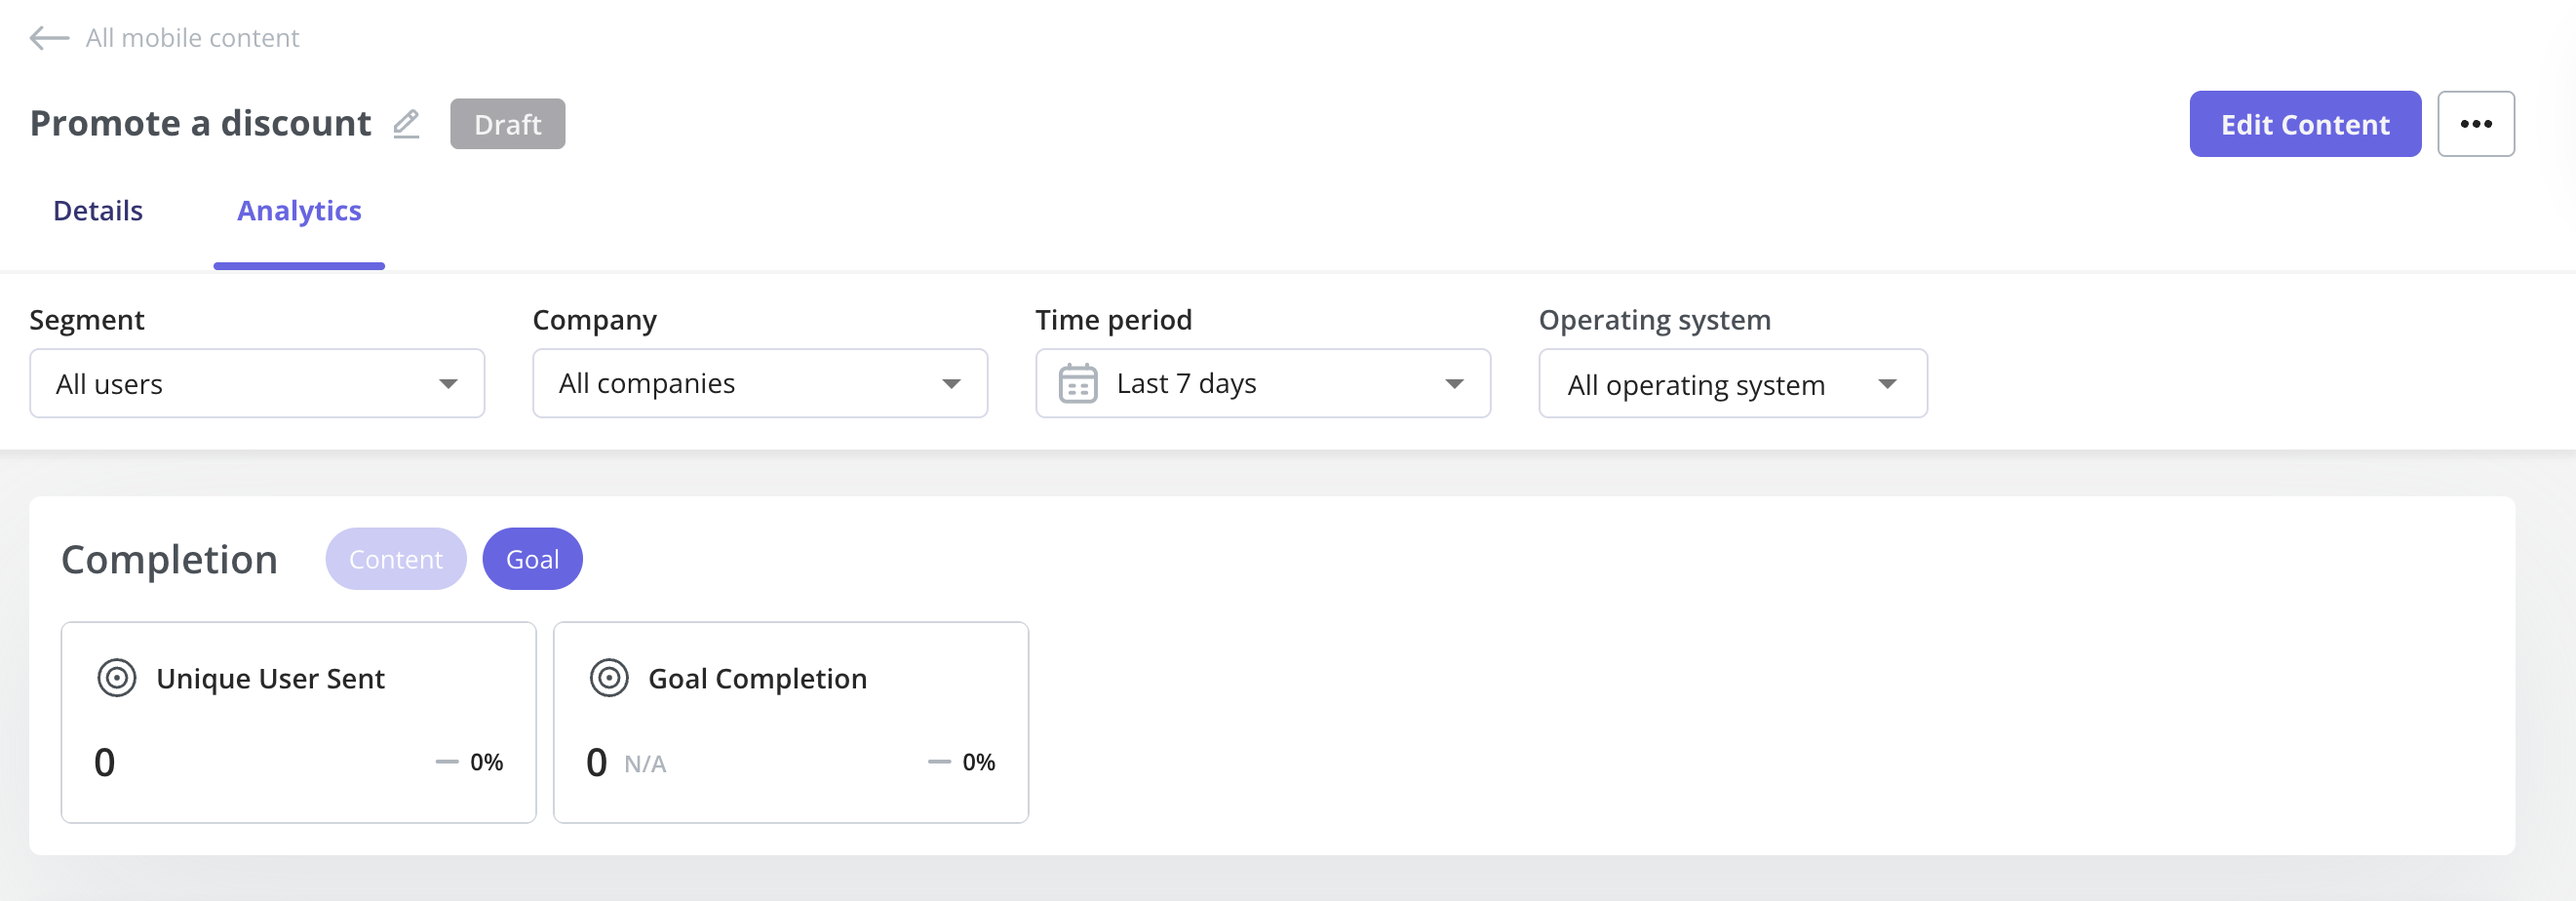
Task: Click the Draft status badge
Action: coord(507,124)
